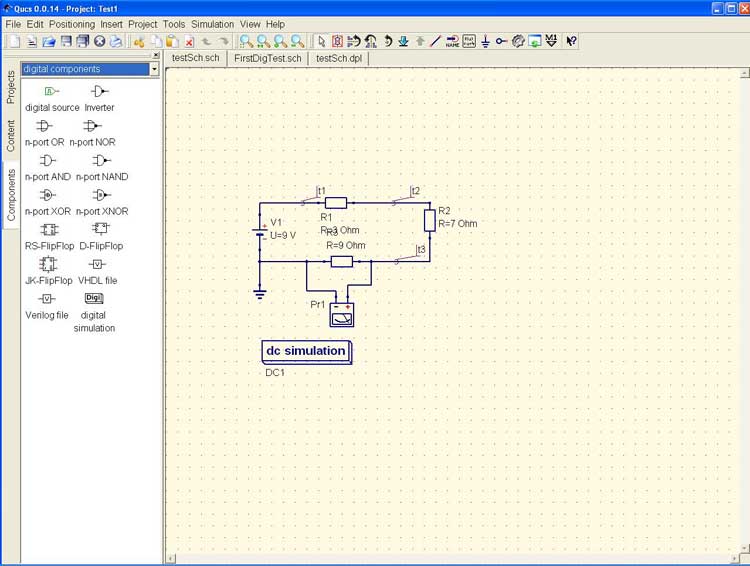
Task: Click the Insert Port icon
Action: pyautogui.click(x=501, y=42)
